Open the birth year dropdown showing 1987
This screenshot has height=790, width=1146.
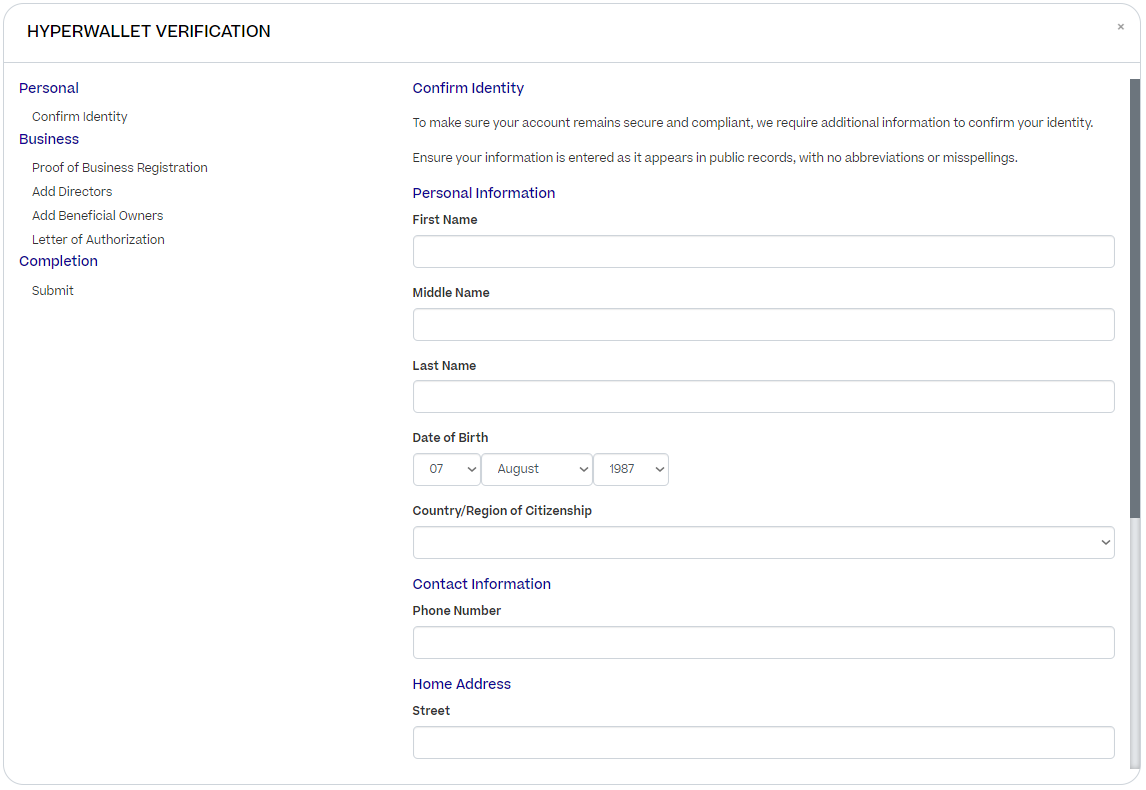(631, 469)
